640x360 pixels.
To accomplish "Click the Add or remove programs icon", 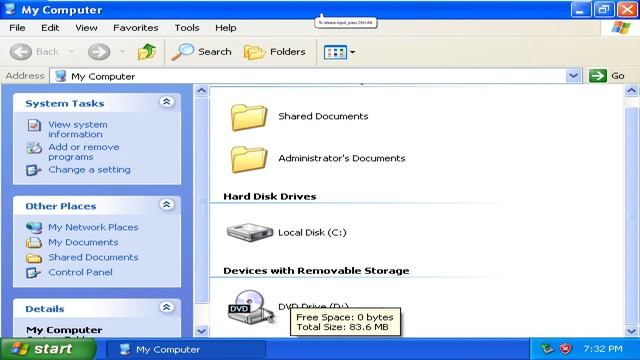I will coord(34,147).
